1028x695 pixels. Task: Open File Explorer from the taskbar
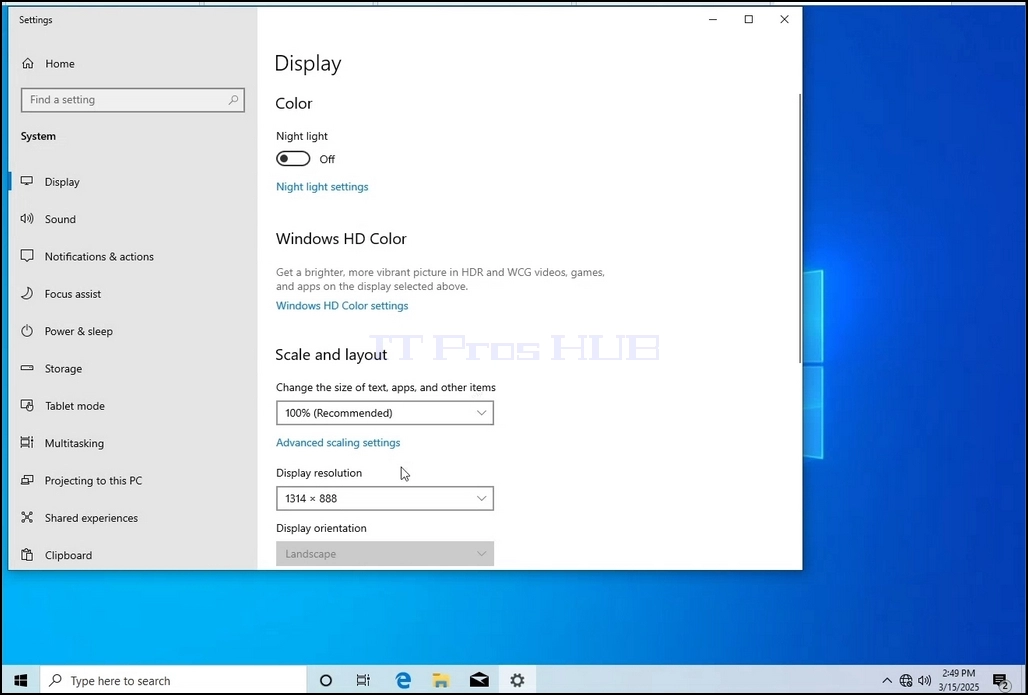click(x=441, y=681)
